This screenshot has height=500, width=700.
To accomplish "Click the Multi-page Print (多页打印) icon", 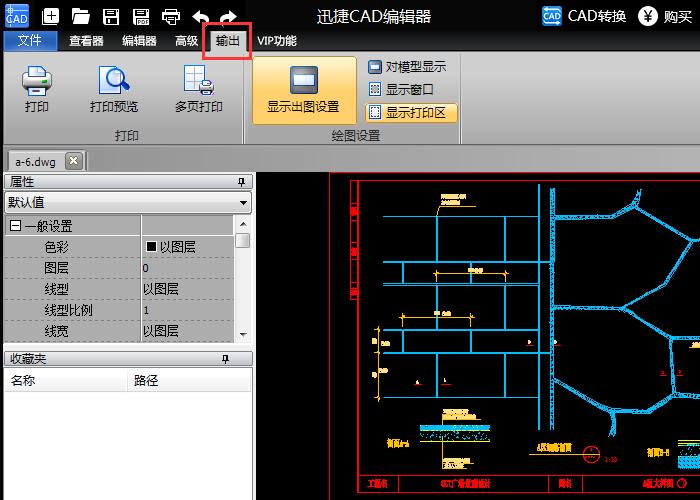I will tap(198, 87).
